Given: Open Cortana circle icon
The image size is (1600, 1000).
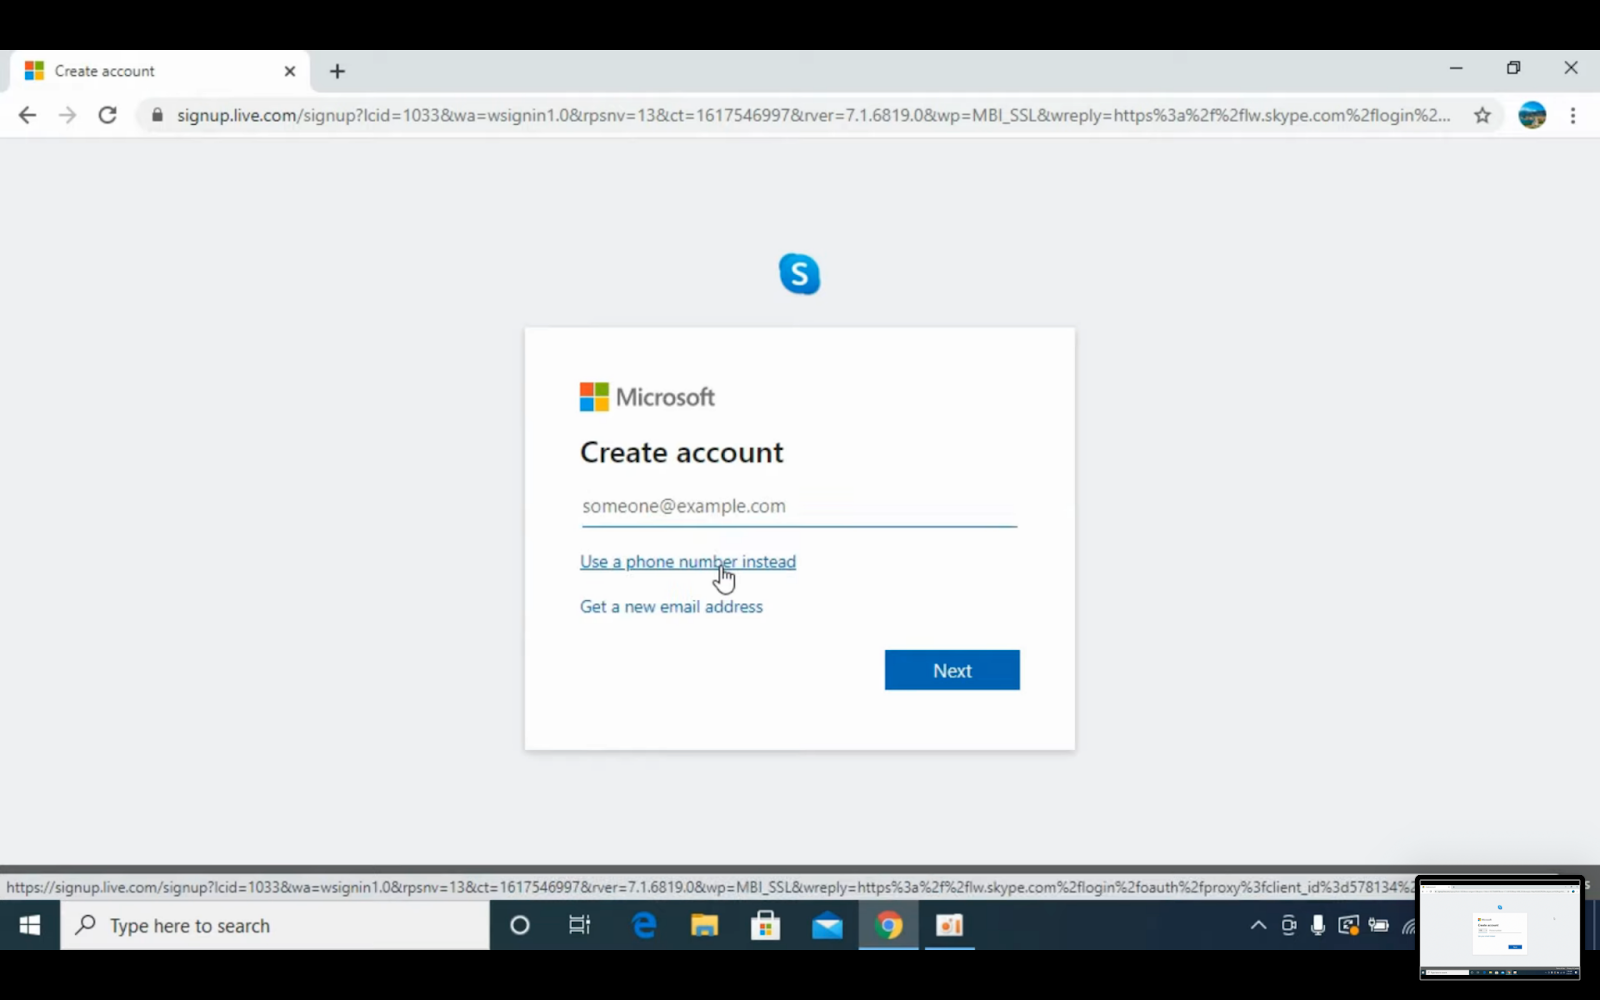Looking at the screenshot, I should tap(519, 925).
